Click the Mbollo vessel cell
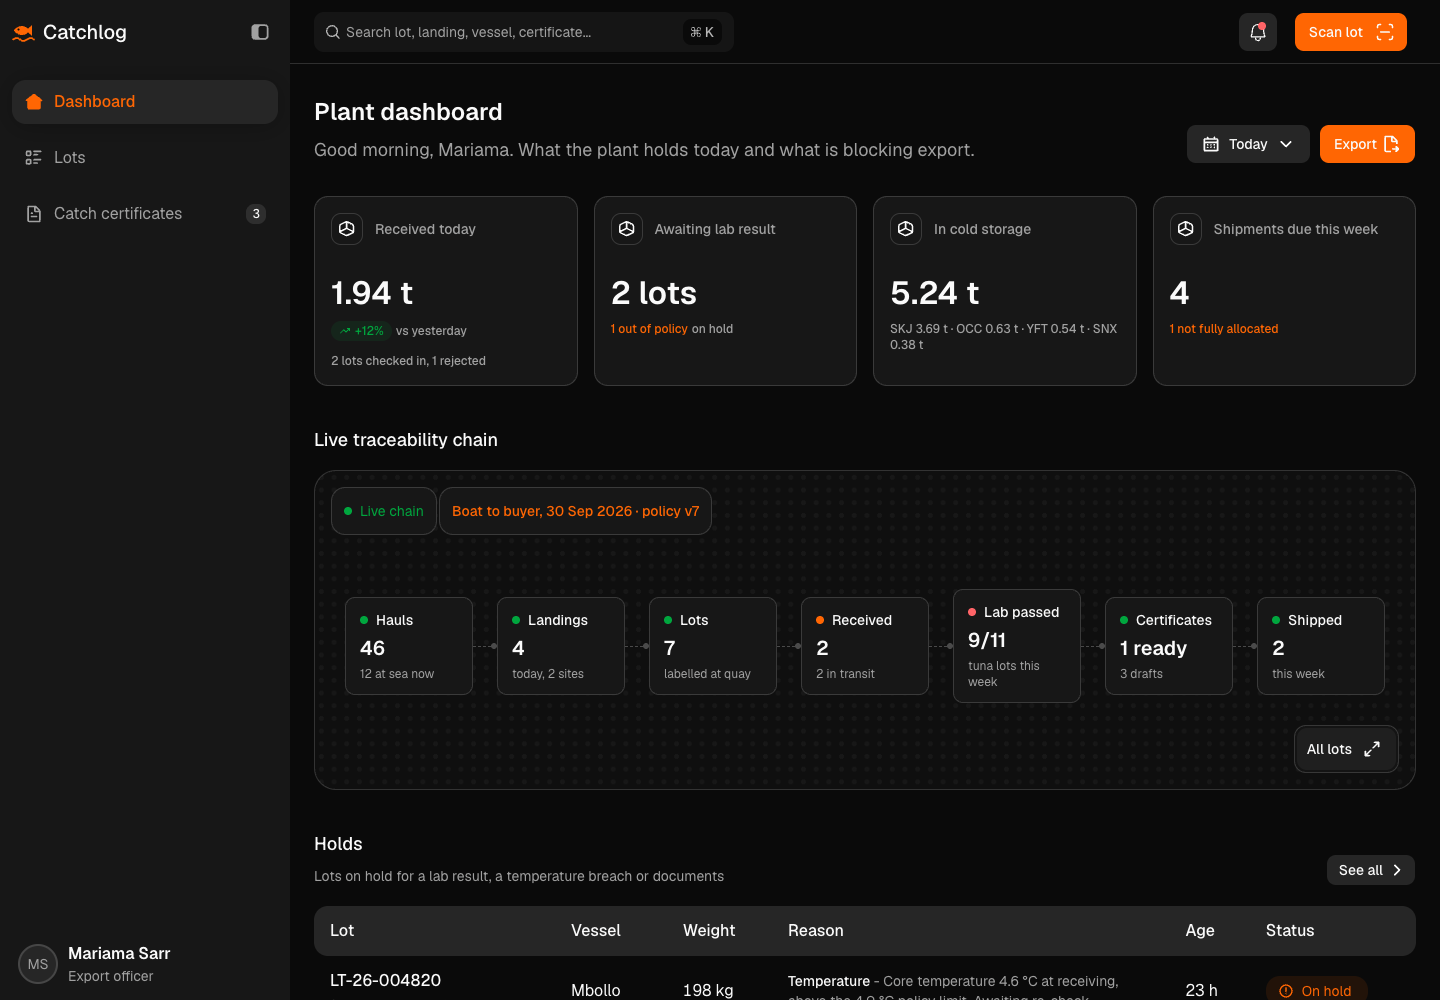Screen dimensions: 1440x1000 [x=596, y=990]
